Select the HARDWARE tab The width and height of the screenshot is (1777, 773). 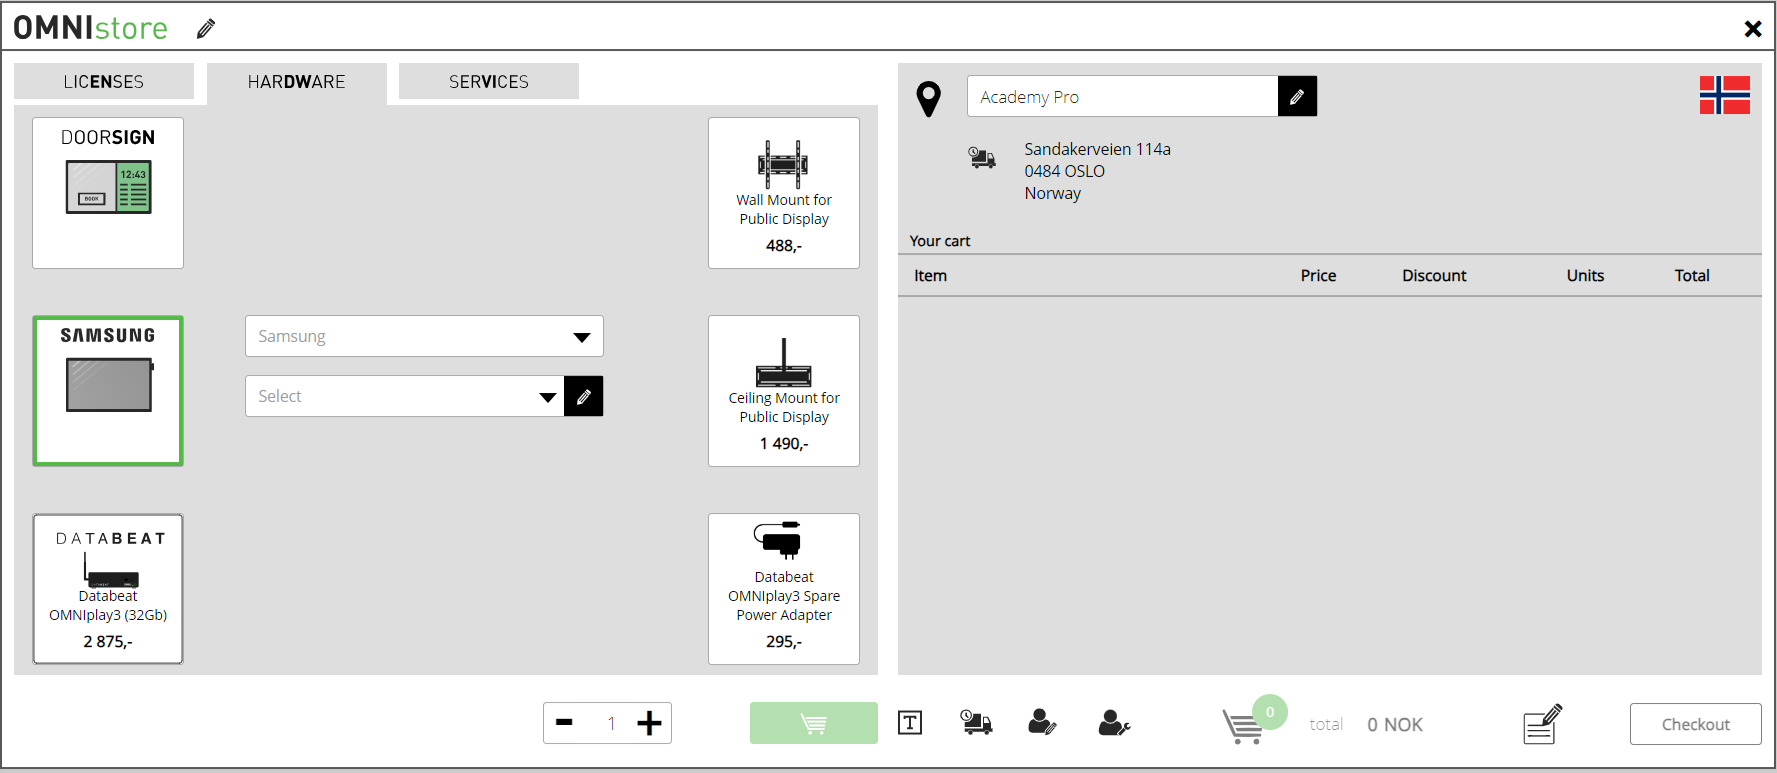297,82
